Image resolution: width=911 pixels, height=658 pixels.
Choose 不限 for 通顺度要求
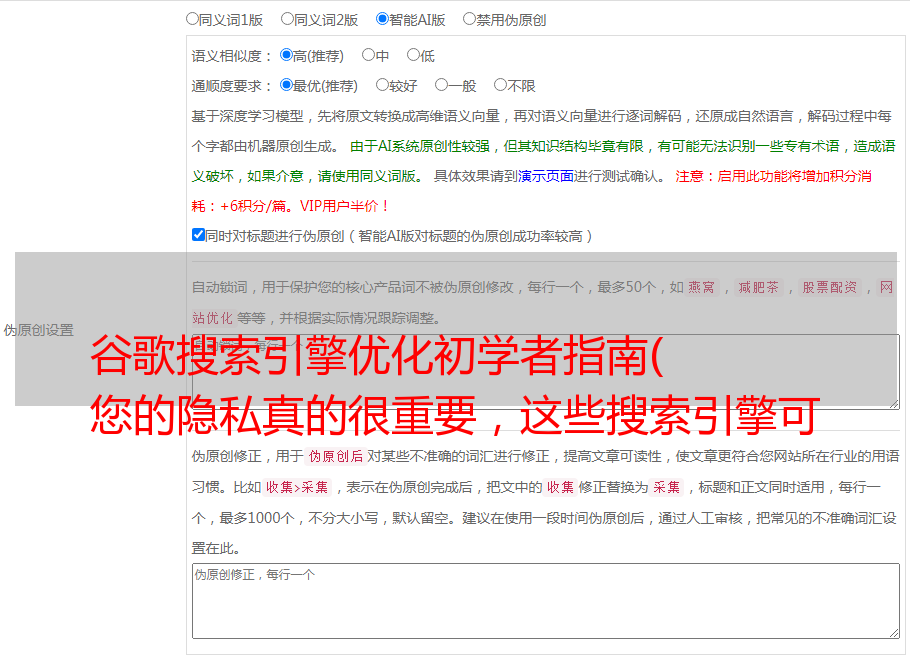500,85
